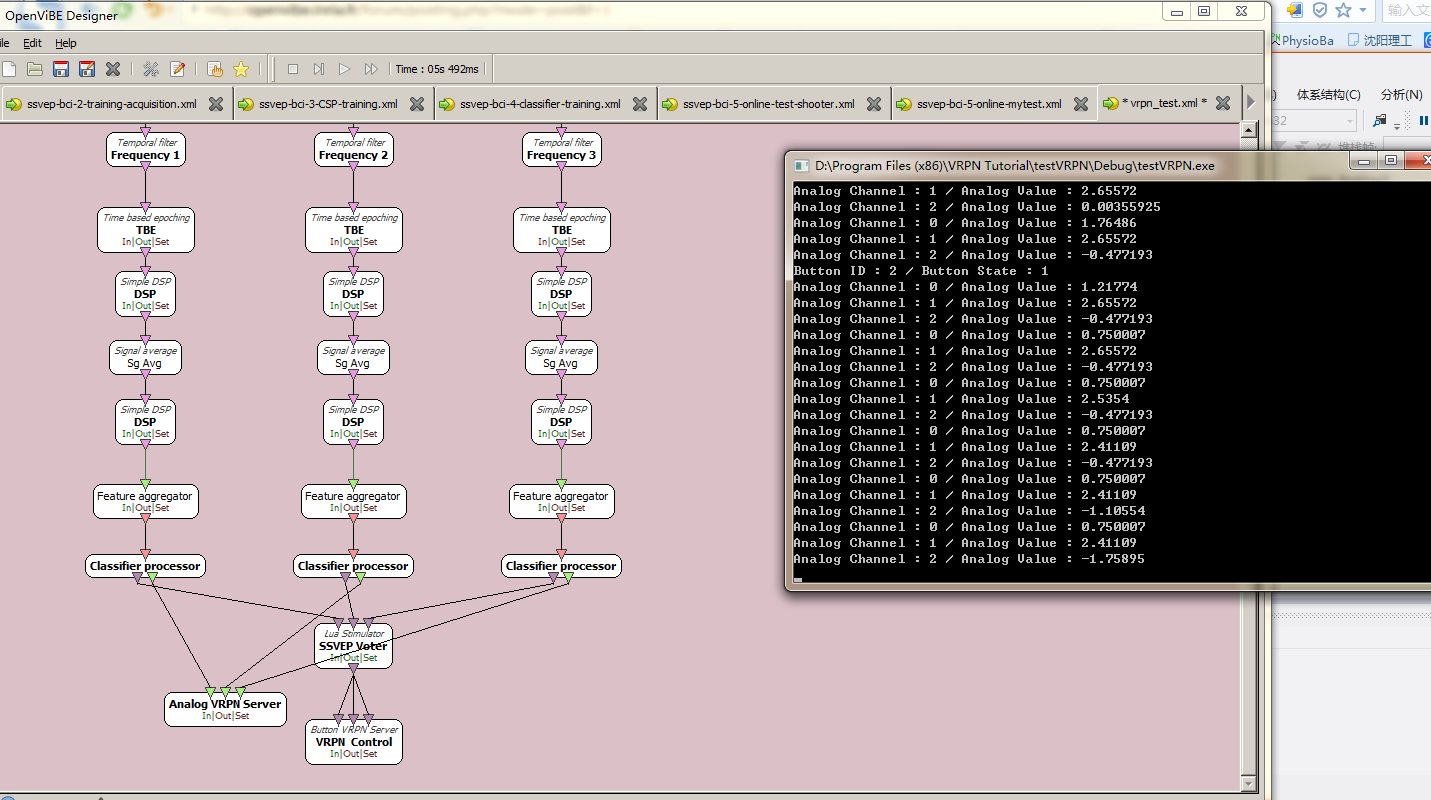Expand the dropdown arrow next to the star
The image size is (1431, 800).
(x=1364, y=10)
